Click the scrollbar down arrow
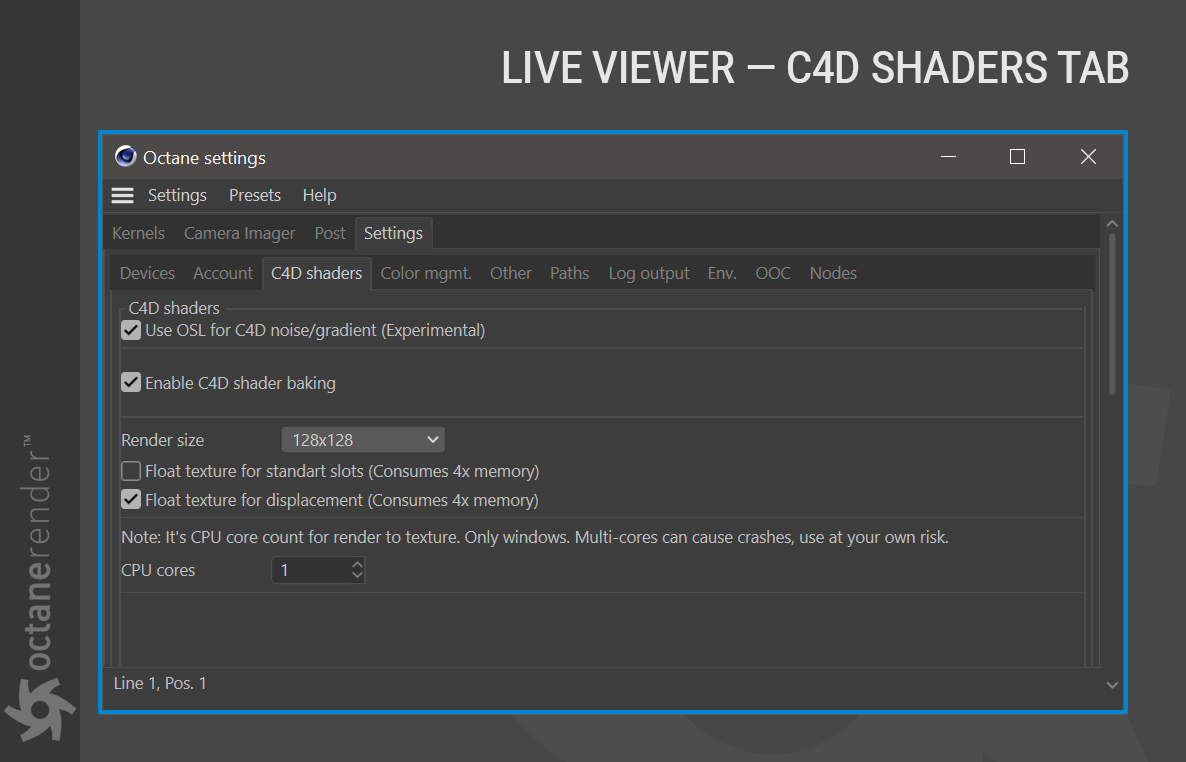 [x=1112, y=685]
